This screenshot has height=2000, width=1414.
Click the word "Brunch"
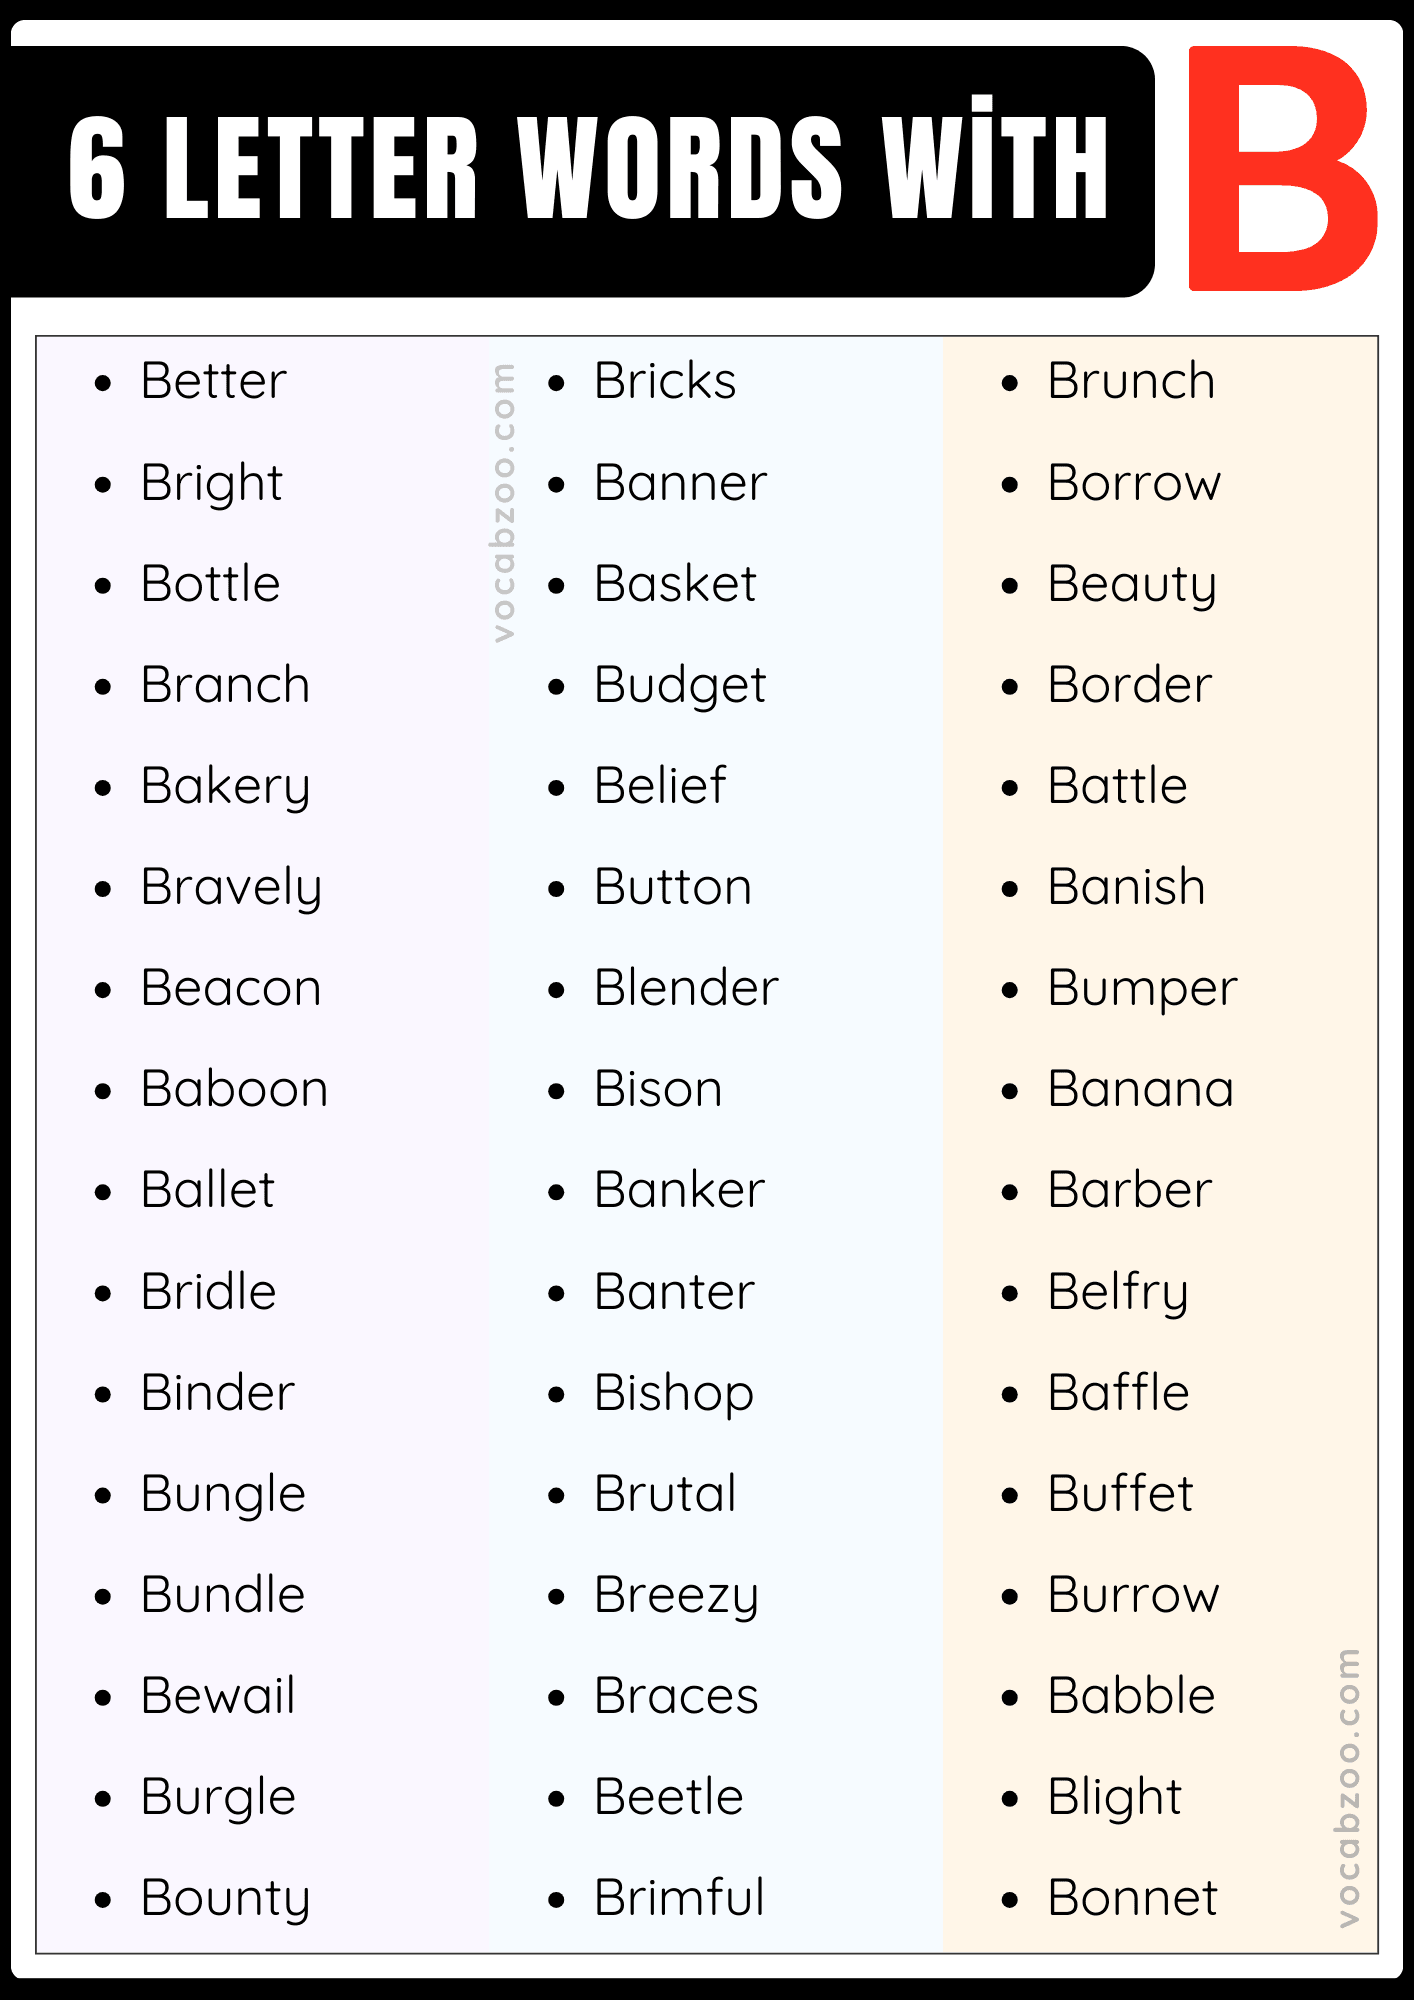1131,381
